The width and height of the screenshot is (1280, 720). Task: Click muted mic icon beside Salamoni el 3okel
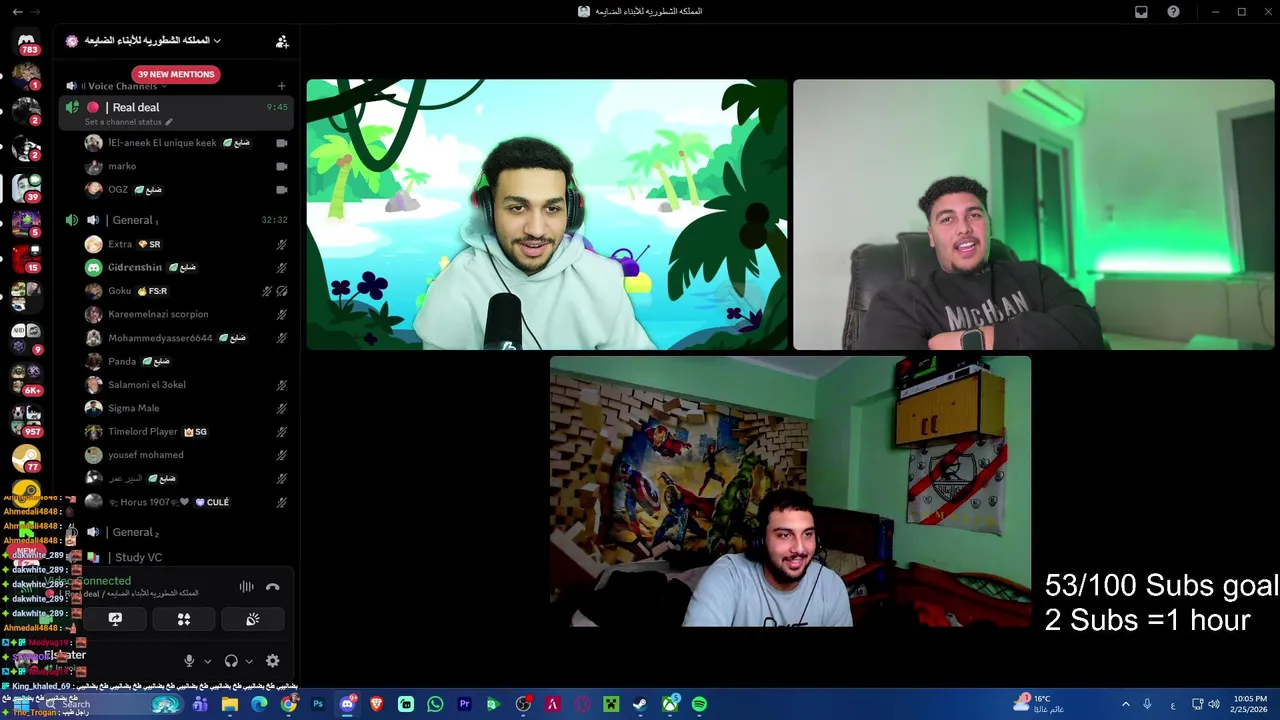pos(282,385)
